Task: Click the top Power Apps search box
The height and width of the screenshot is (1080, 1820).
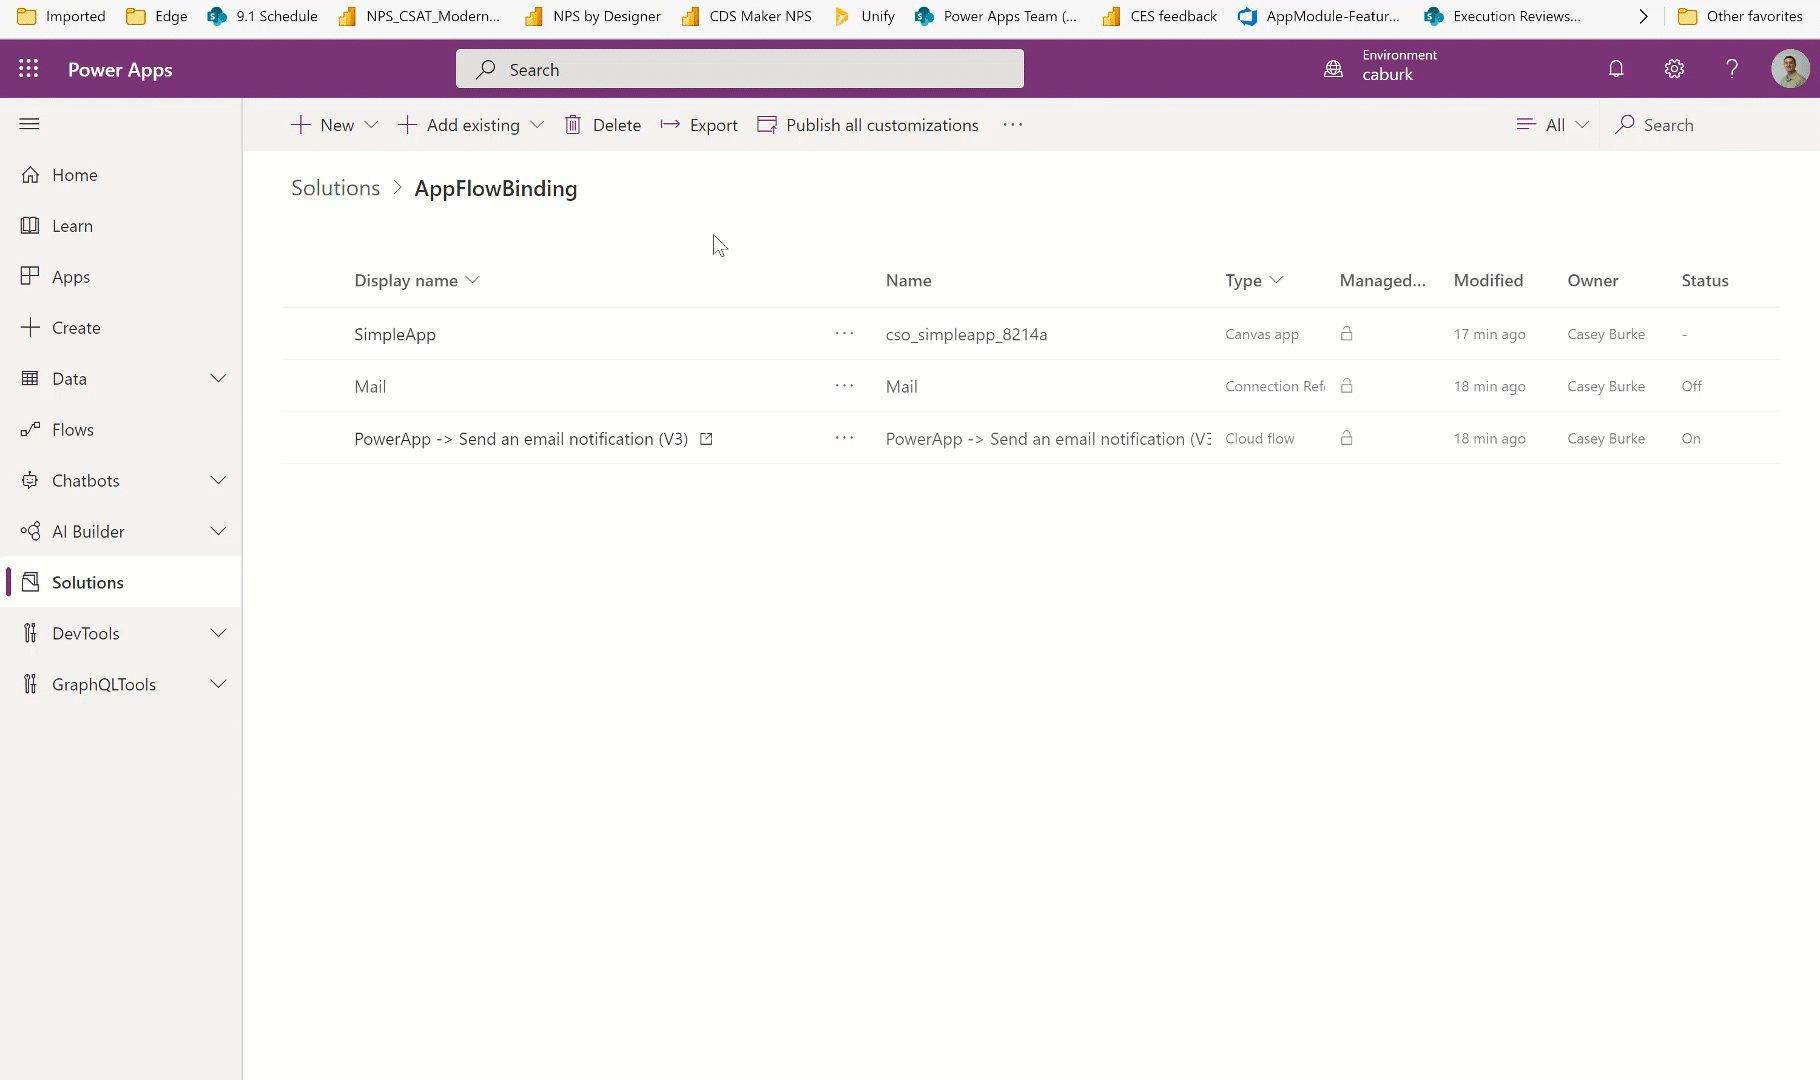Action: click(740, 69)
